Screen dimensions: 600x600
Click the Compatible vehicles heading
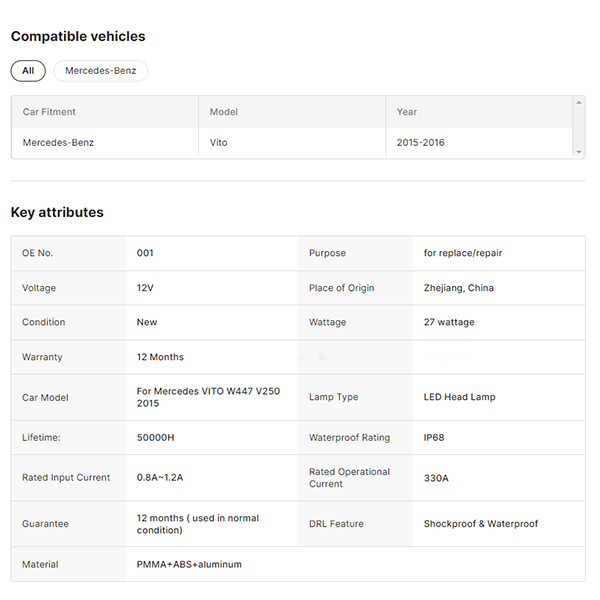[x=78, y=36]
